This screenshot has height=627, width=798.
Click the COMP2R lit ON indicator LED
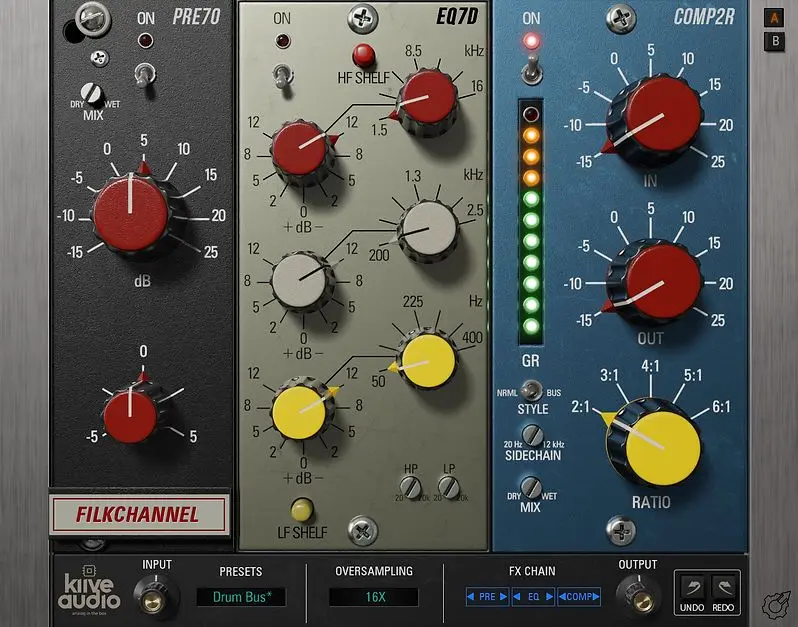point(531,41)
